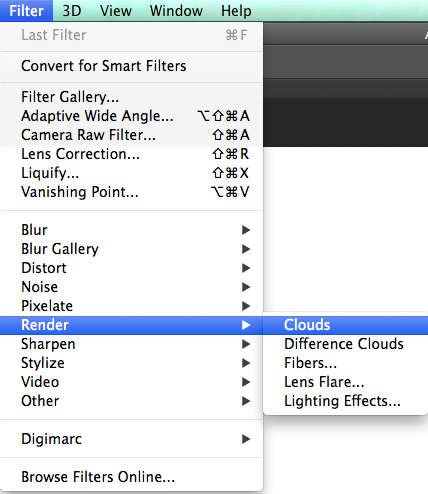Click Browse Filters Online link
The height and width of the screenshot is (494, 428).
click(x=131, y=477)
